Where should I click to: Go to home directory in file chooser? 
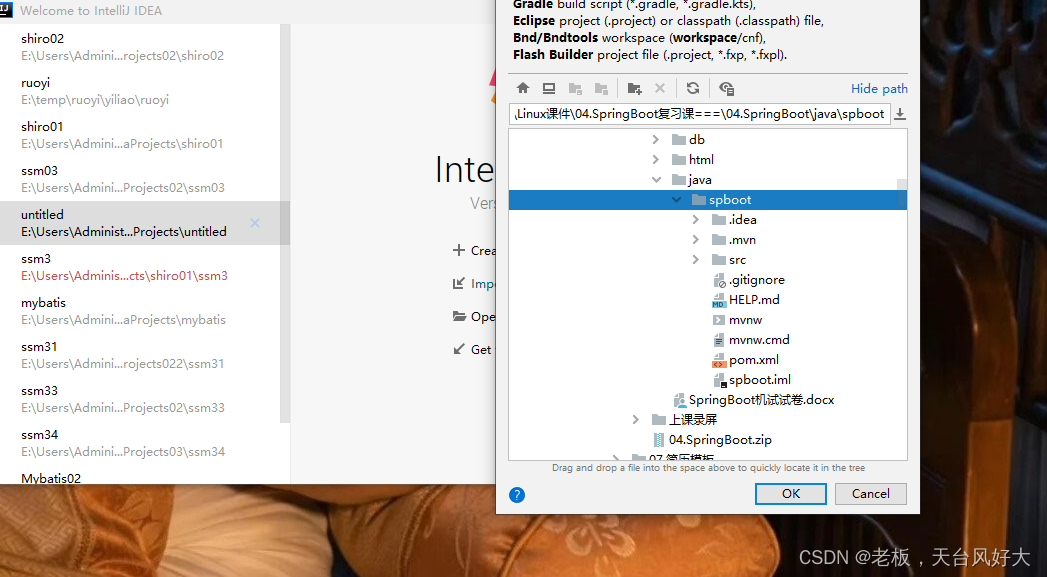[523, 88]
